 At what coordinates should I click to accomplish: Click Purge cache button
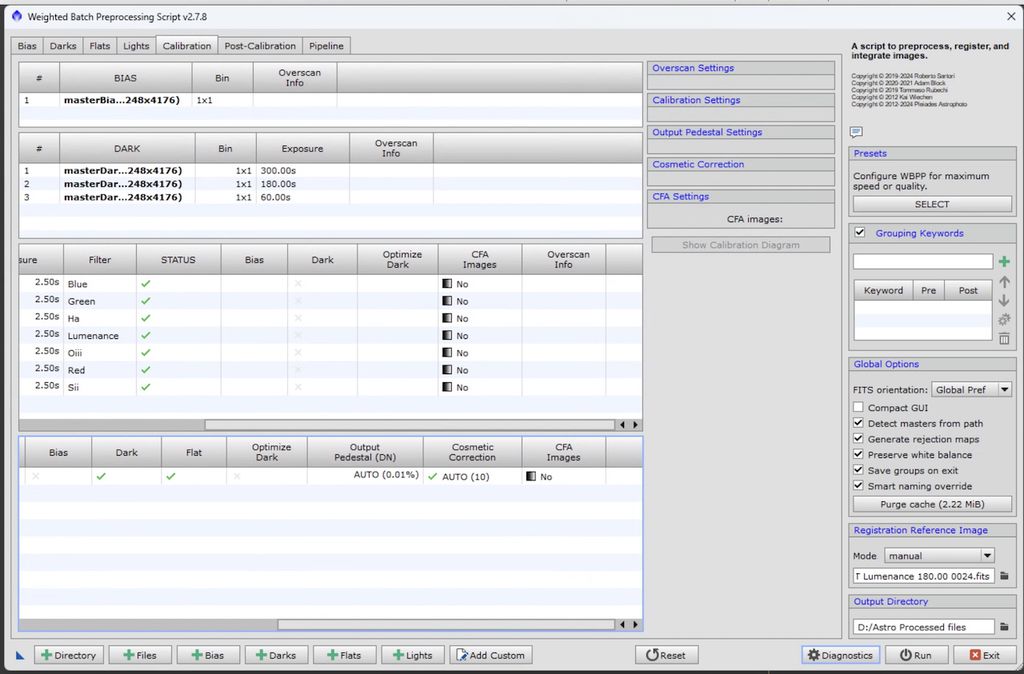click(932, 504)
